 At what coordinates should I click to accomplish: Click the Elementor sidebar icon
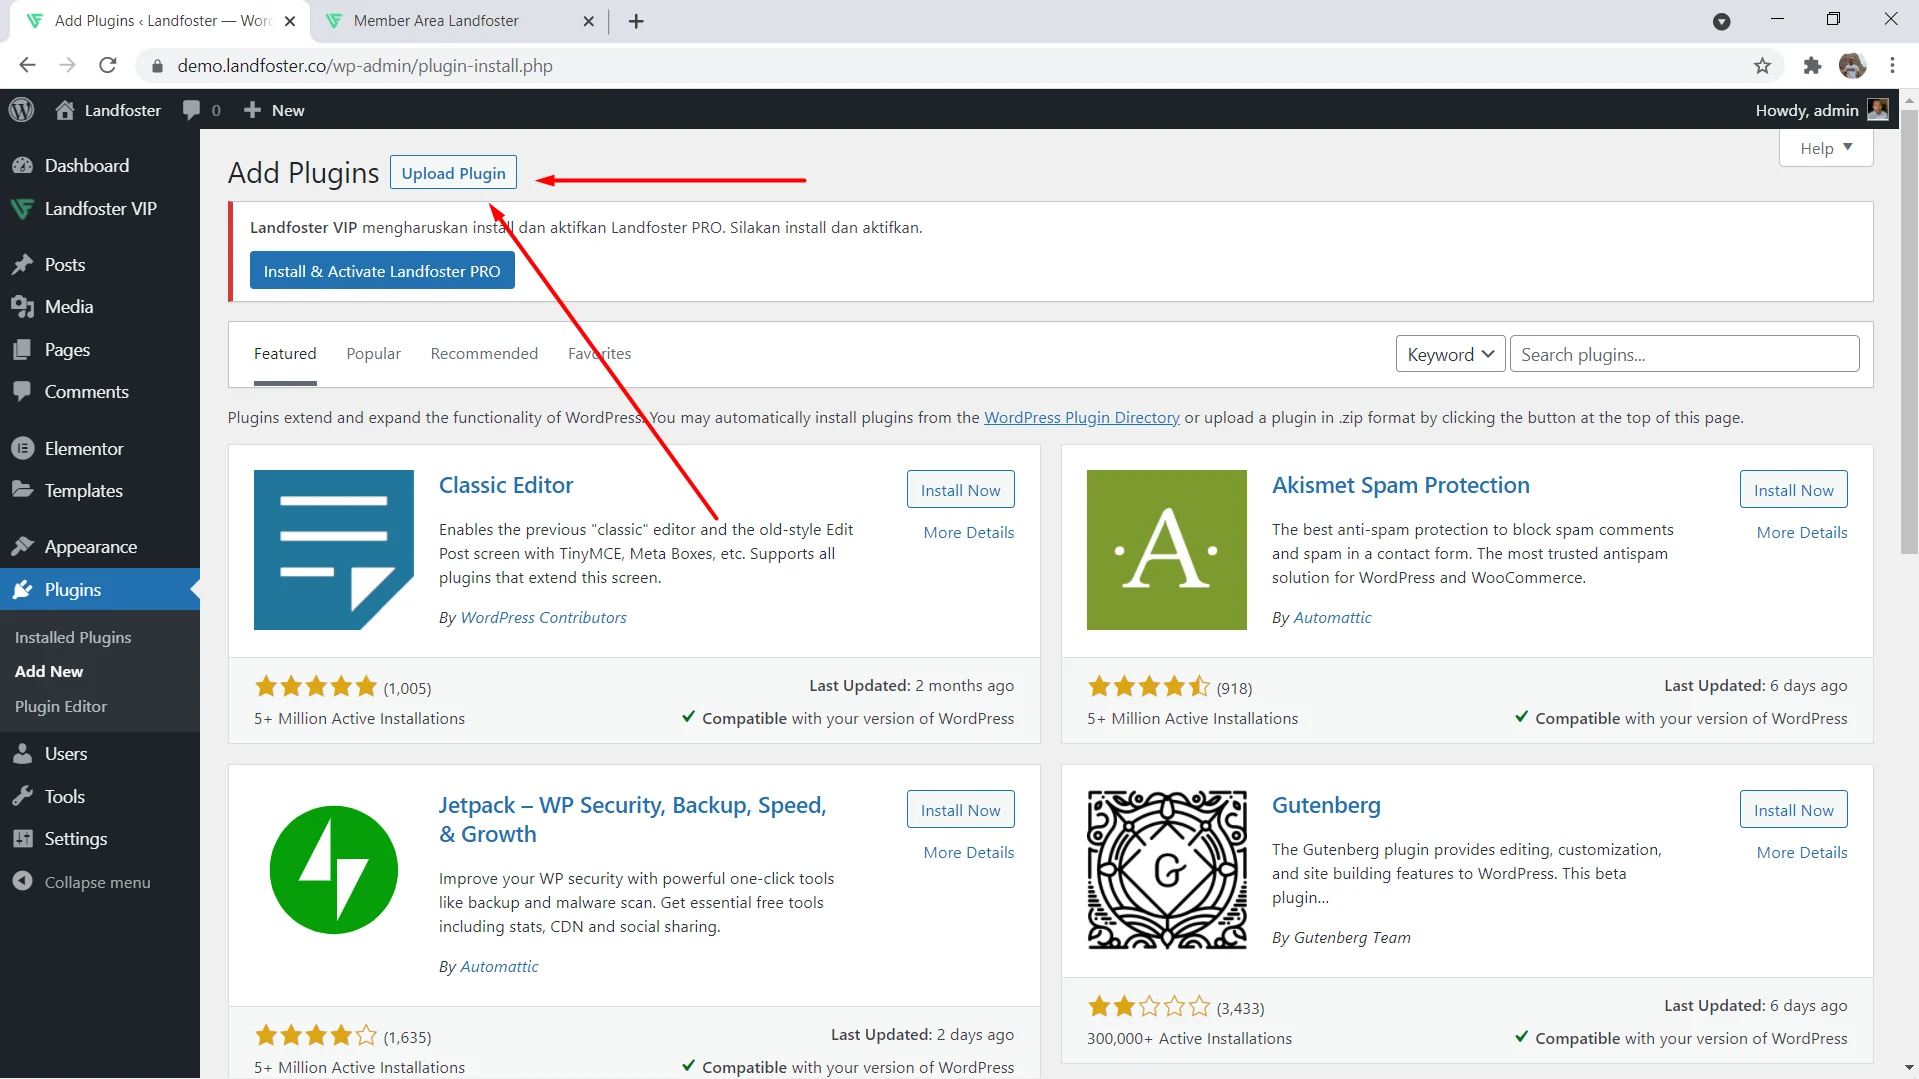(x=22, y=449)
